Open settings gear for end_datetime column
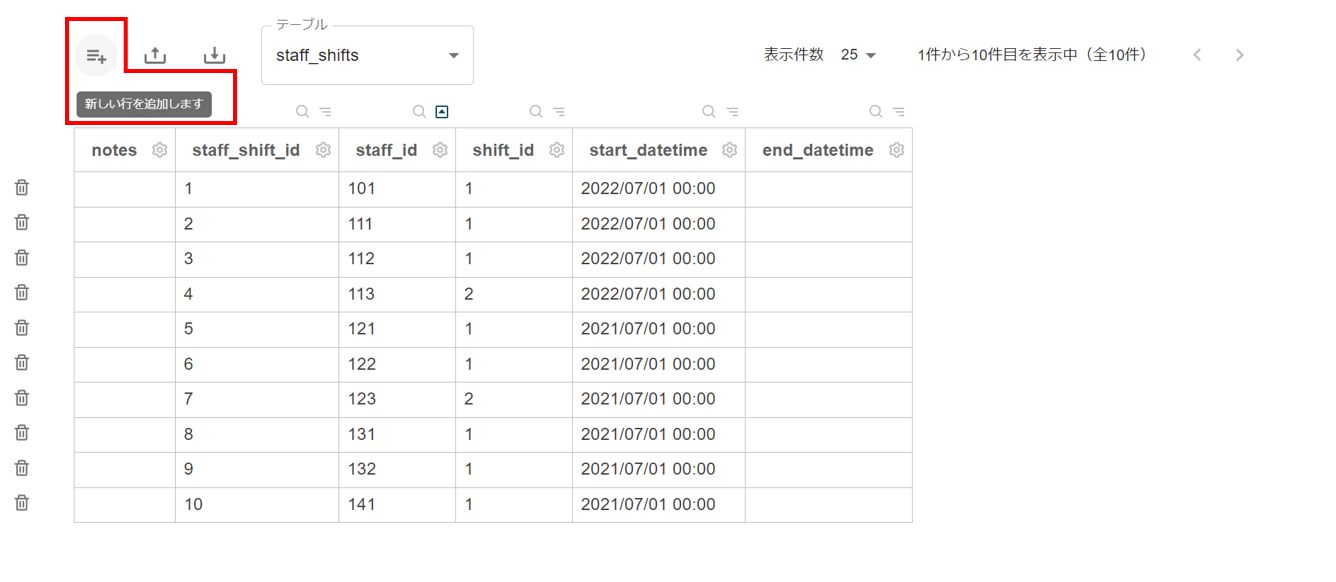The height and width of the screenshot is (582, 1336). [897, 150]
